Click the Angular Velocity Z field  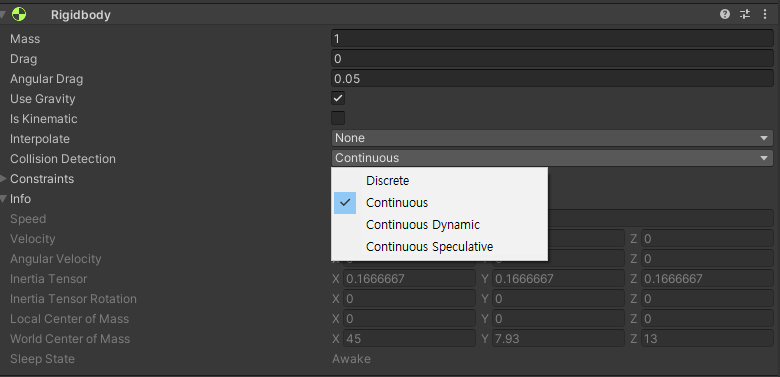[x=707, y=259]
